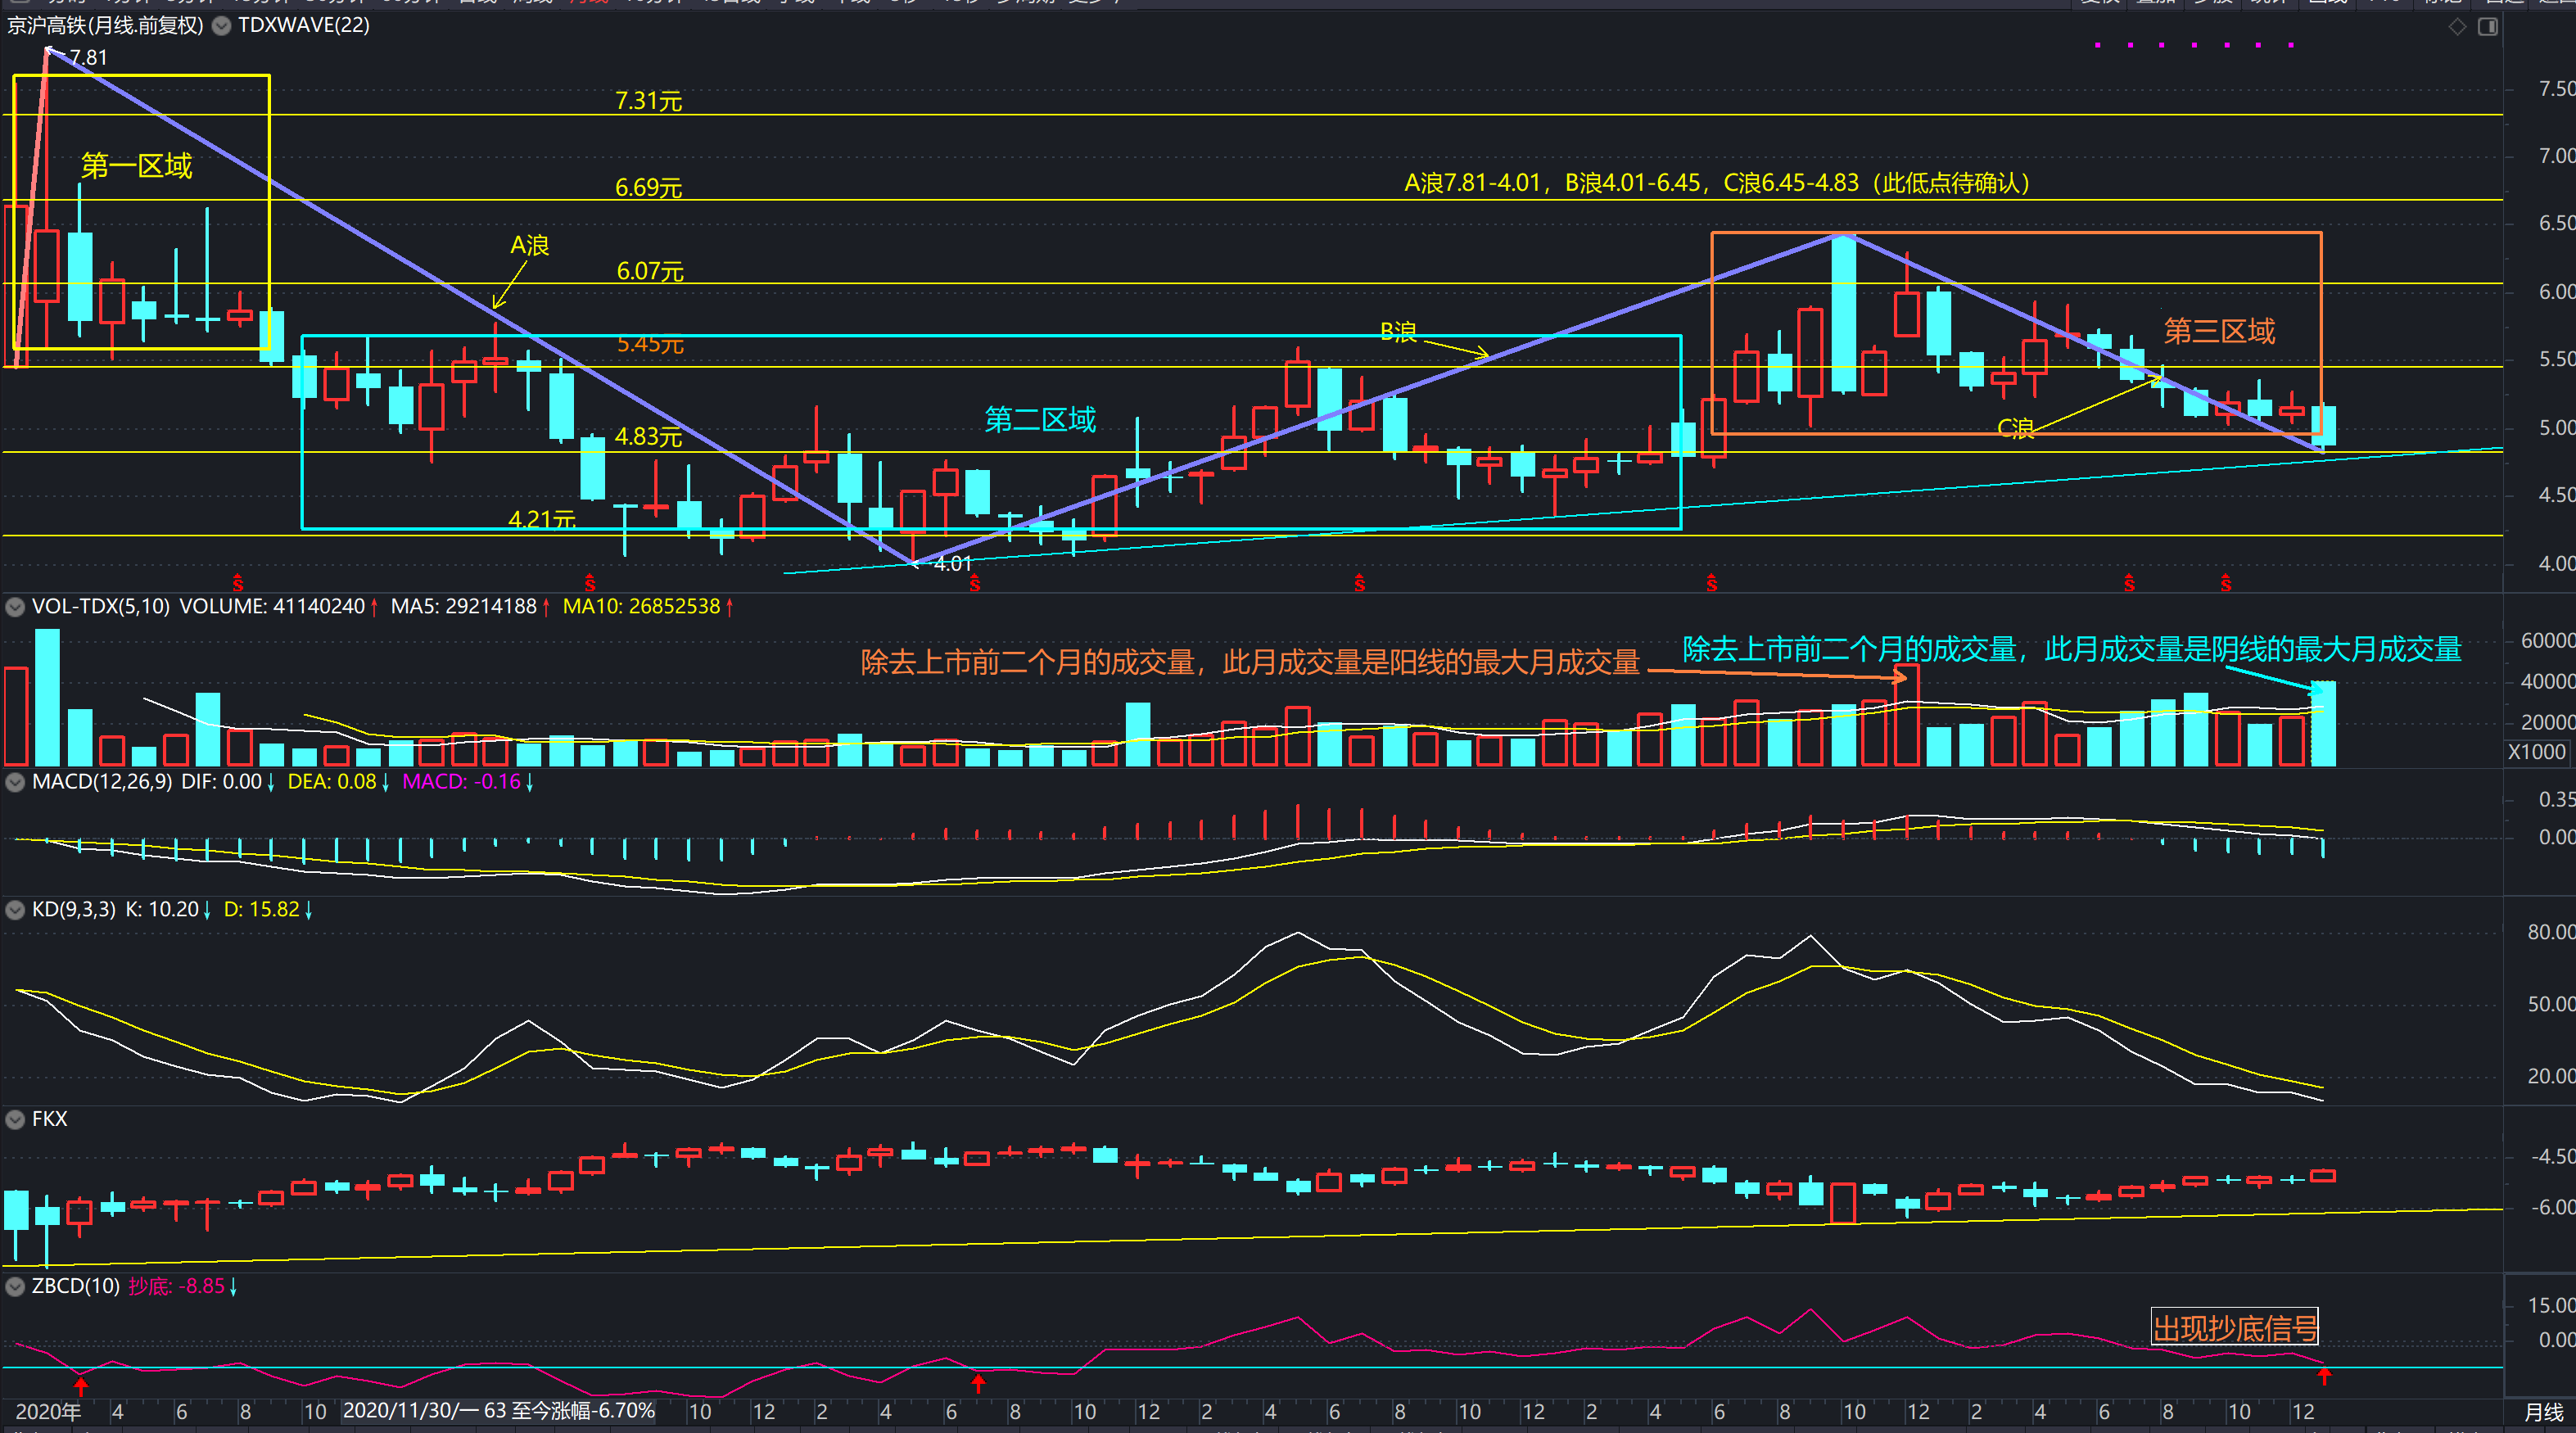Click the VOL-TDX indicator settings icon
Image resolution: width=2576 pixels, height=1433 pixels.
coord(15,607)
